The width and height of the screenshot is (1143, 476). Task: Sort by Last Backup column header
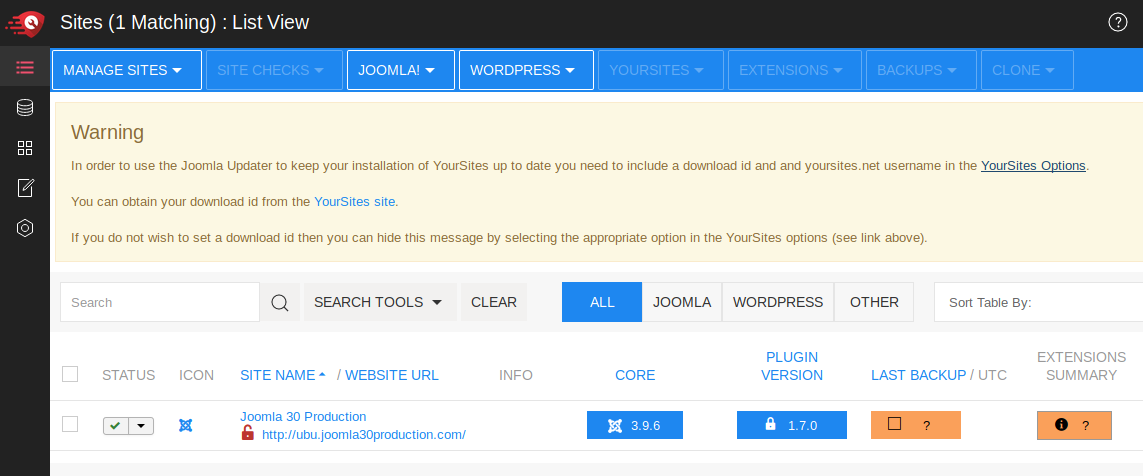click(x=918, y=375)
